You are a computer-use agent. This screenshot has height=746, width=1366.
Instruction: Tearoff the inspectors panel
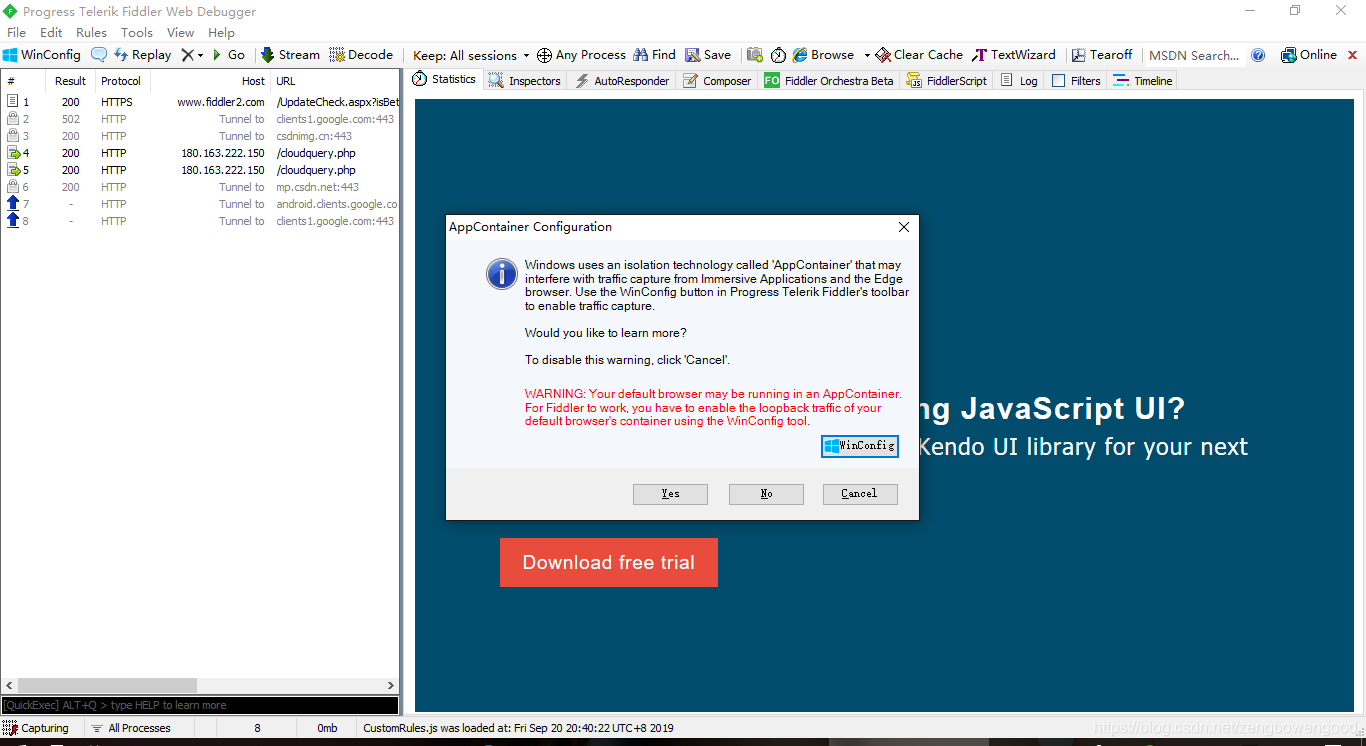1101,55
